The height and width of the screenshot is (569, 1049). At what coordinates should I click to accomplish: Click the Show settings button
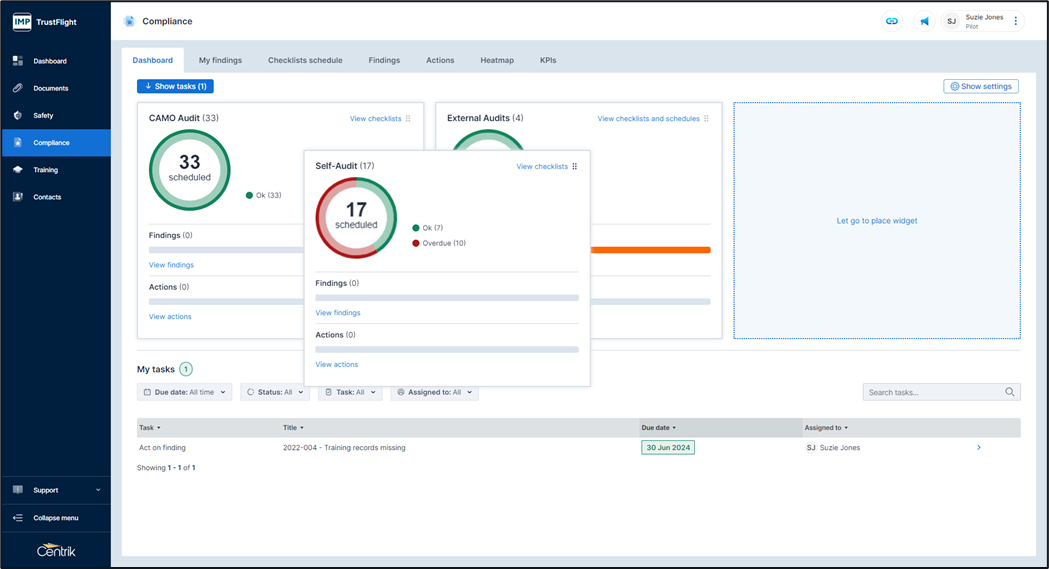pyautogui.click(x=980, y=86)
